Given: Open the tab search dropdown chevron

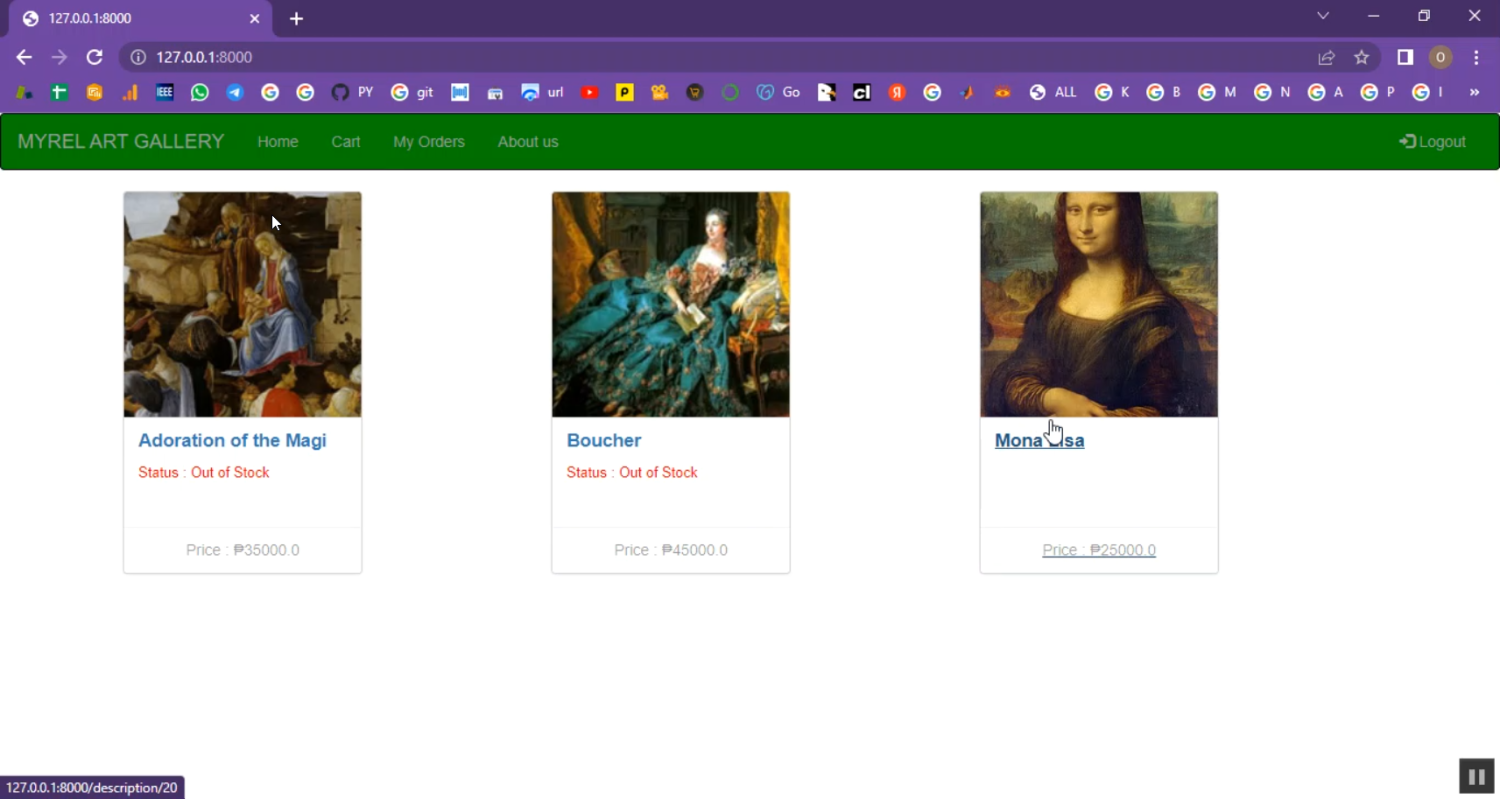Looking at the screenshot, I should pos(1323,16).
